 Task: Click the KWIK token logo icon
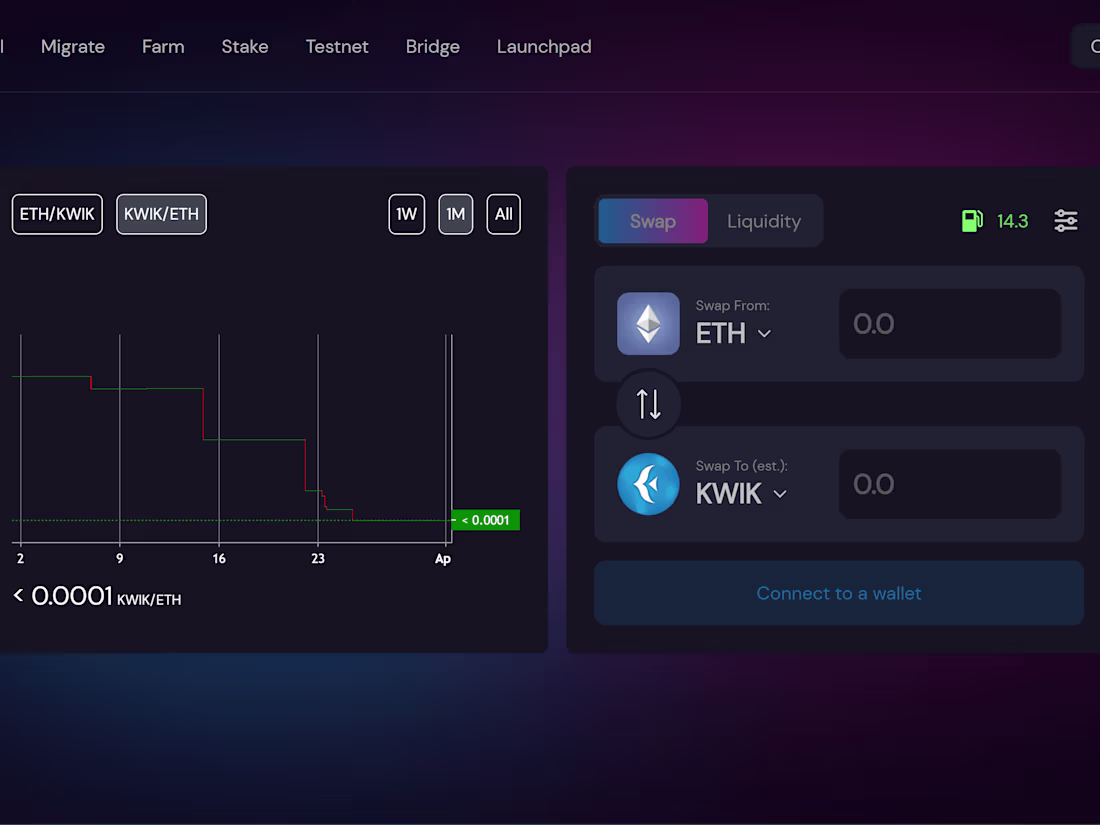pyautogui.click(x=648, y=484)
